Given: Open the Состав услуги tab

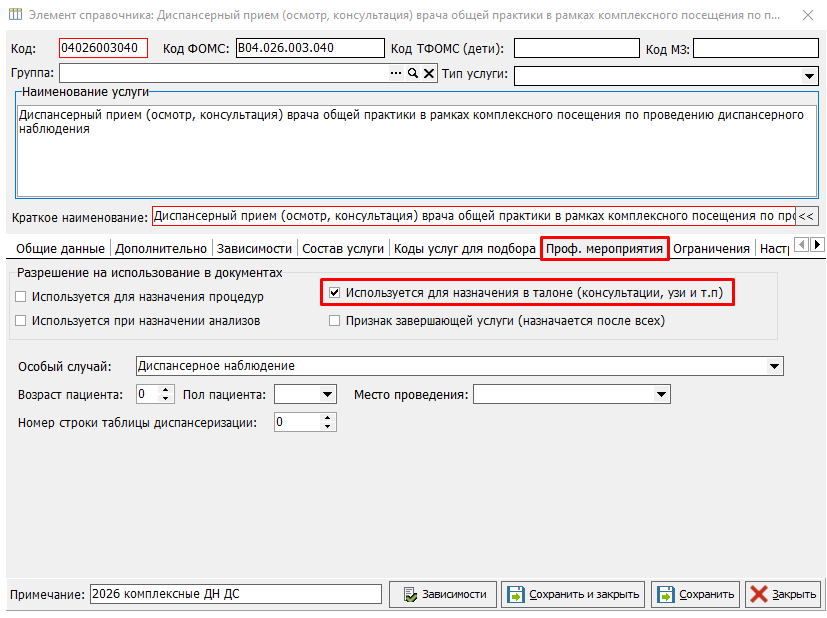Looking at the screenshot, I should (343, 249).
